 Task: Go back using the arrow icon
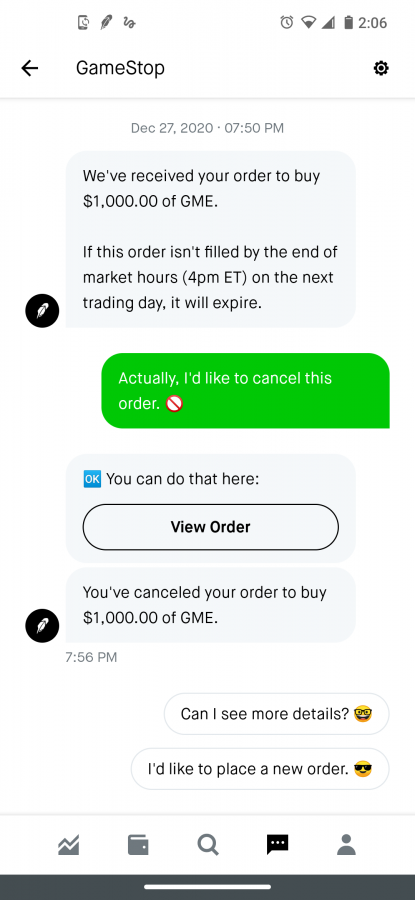[x=29, y=68]
